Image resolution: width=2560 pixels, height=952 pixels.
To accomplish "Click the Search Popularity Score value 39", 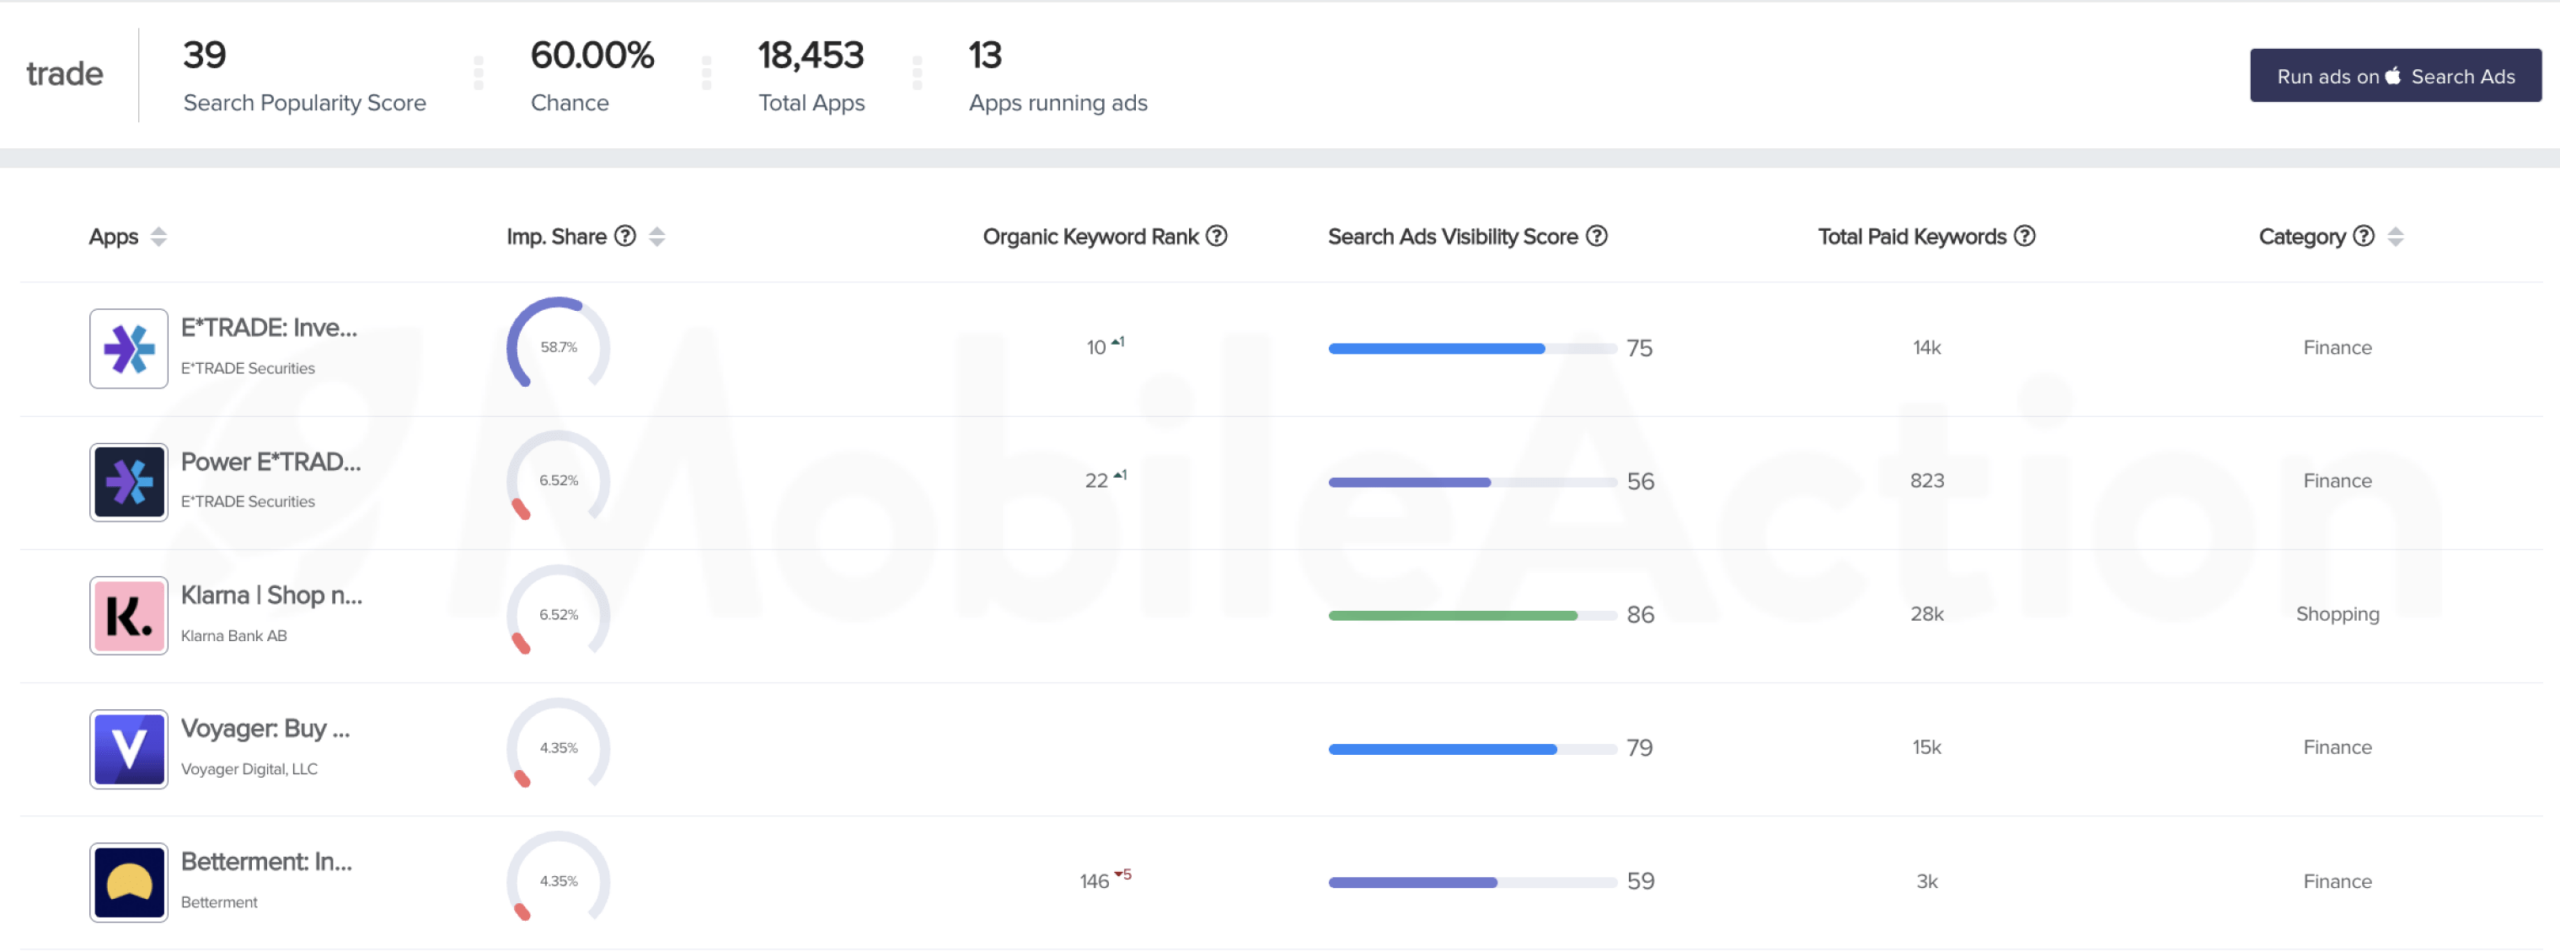I will coord(205,55).
